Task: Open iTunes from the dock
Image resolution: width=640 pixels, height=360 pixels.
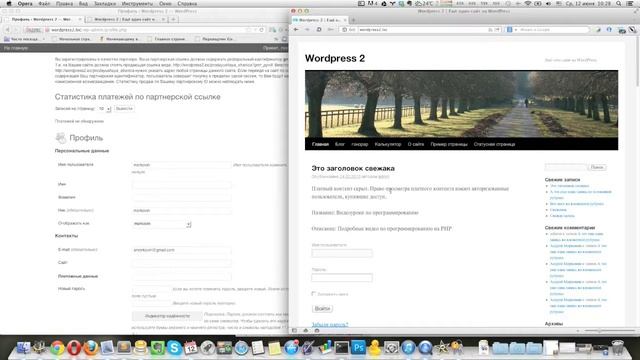Action: click(408, 348)
